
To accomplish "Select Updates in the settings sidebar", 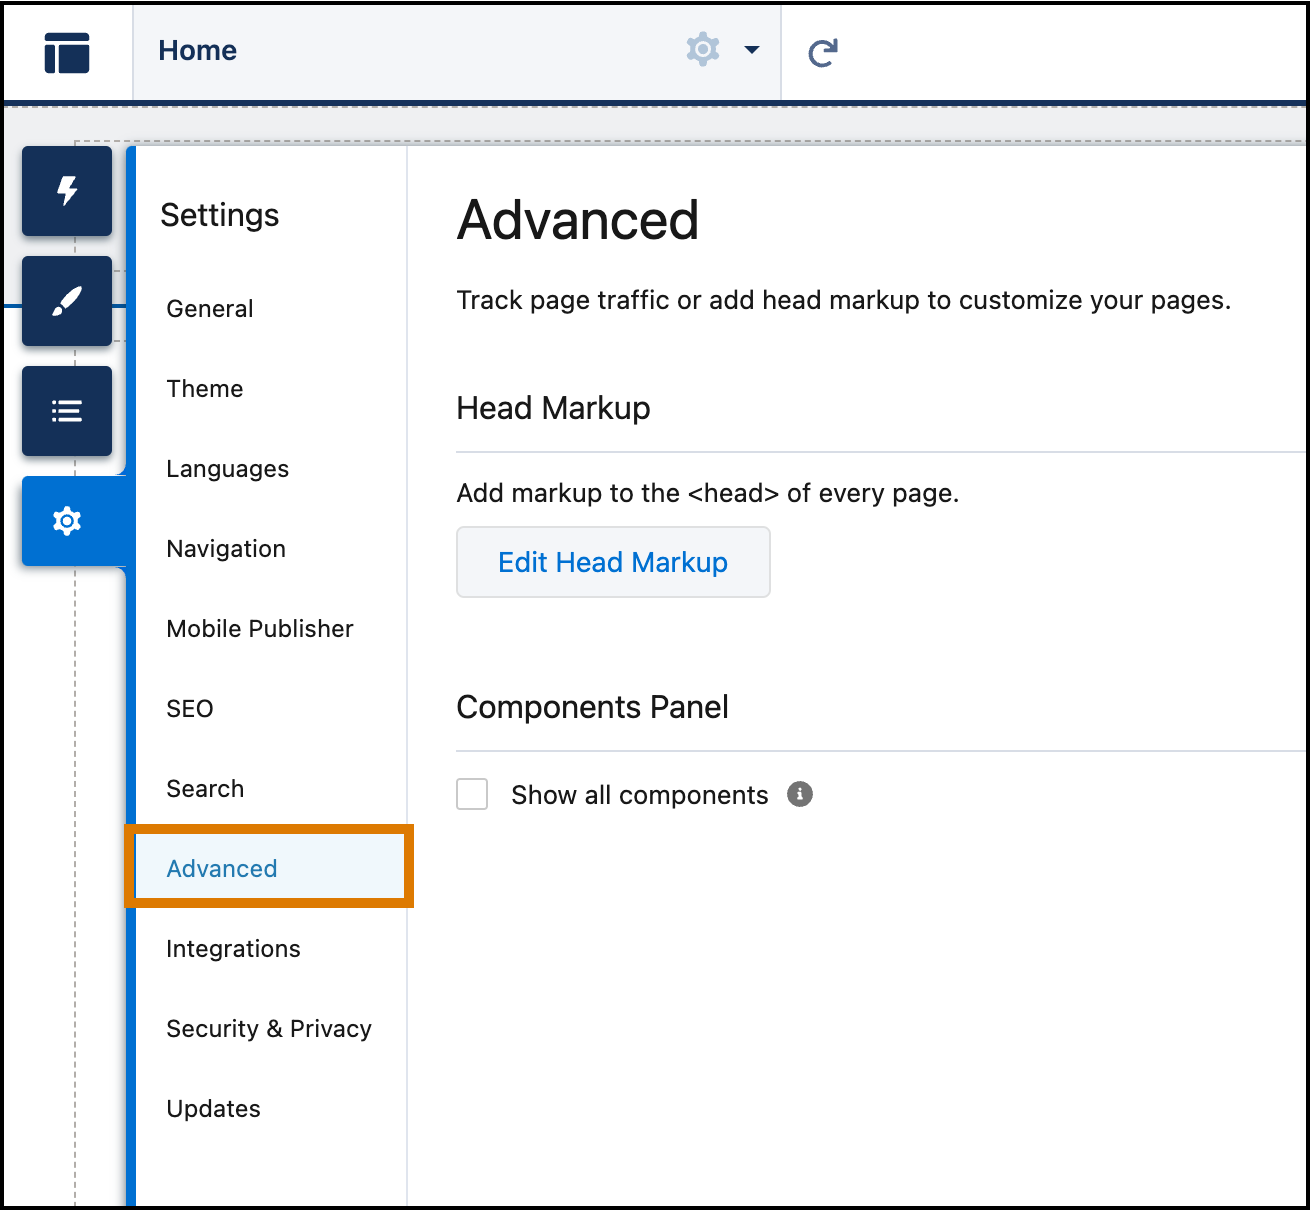I will (x=213, y=1108).
